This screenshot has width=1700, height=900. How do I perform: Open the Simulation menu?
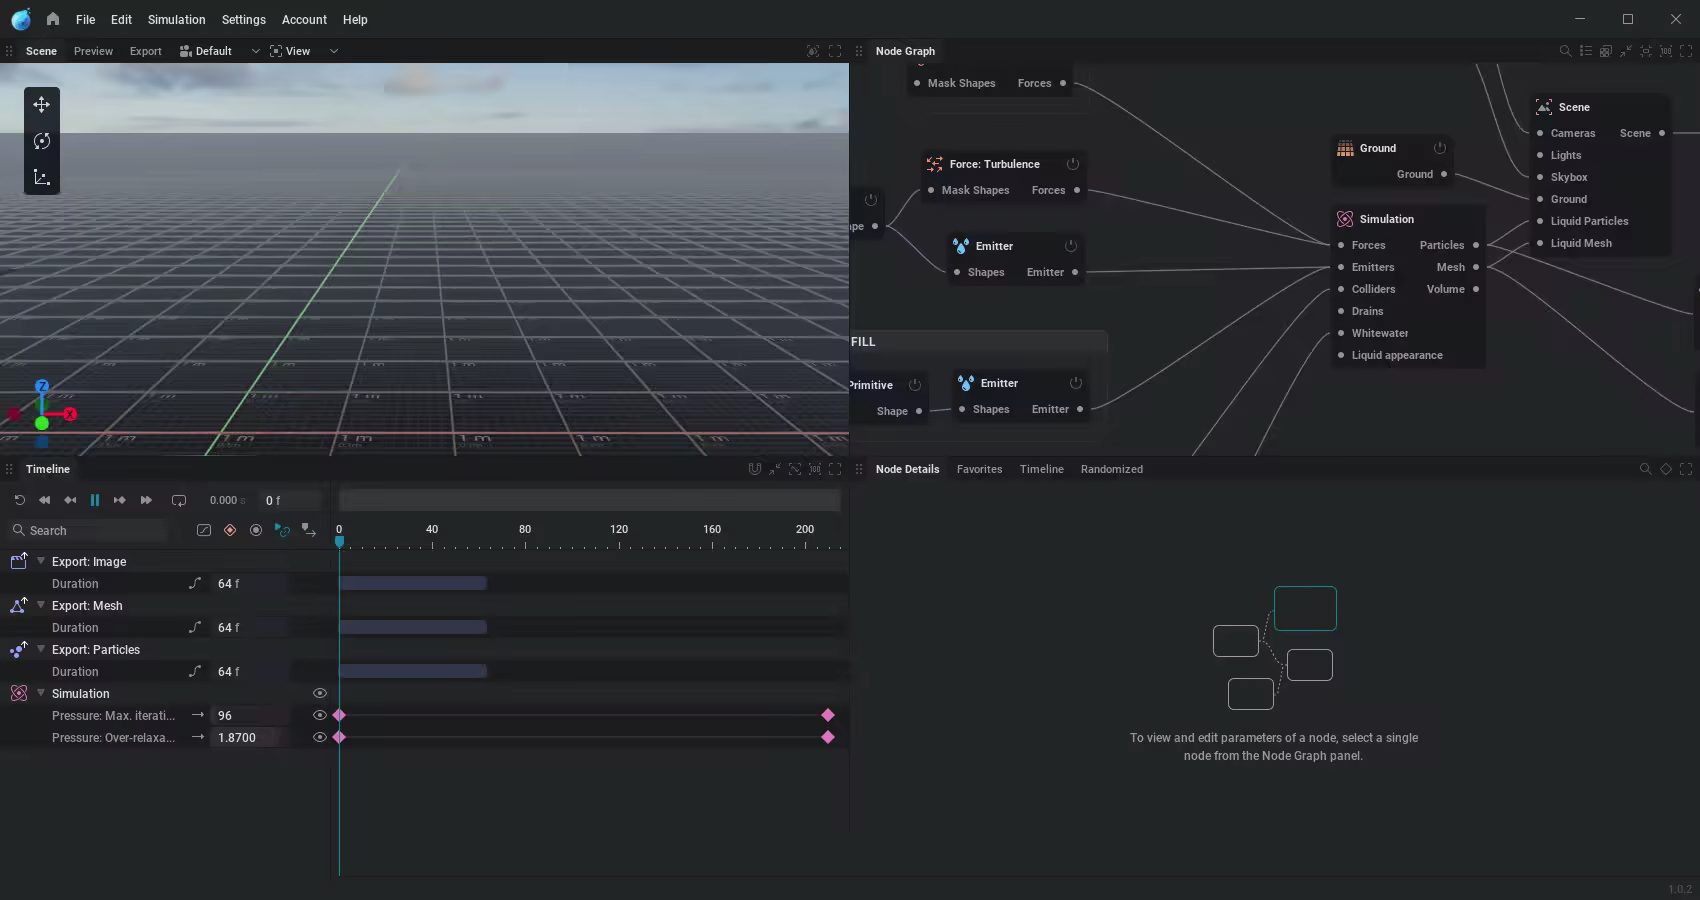point(176,19)
